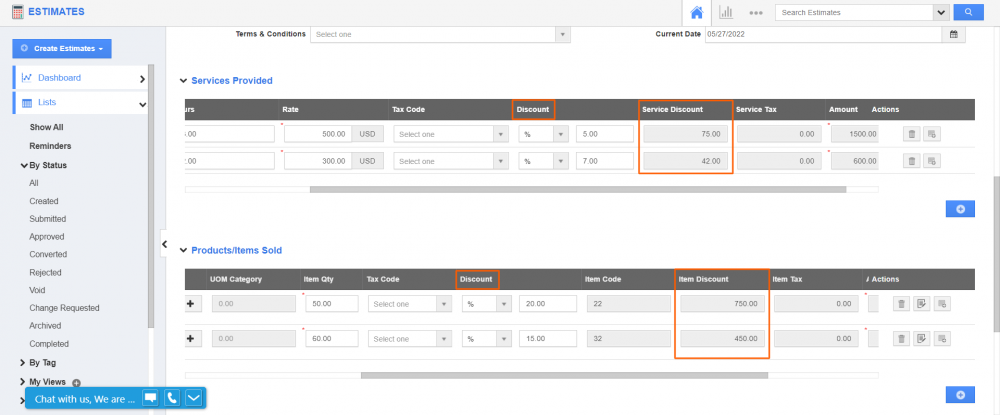1000x415 pixels.
Task: Open Tax Code dropdown for first service row
Action: (x=450, y=134)
